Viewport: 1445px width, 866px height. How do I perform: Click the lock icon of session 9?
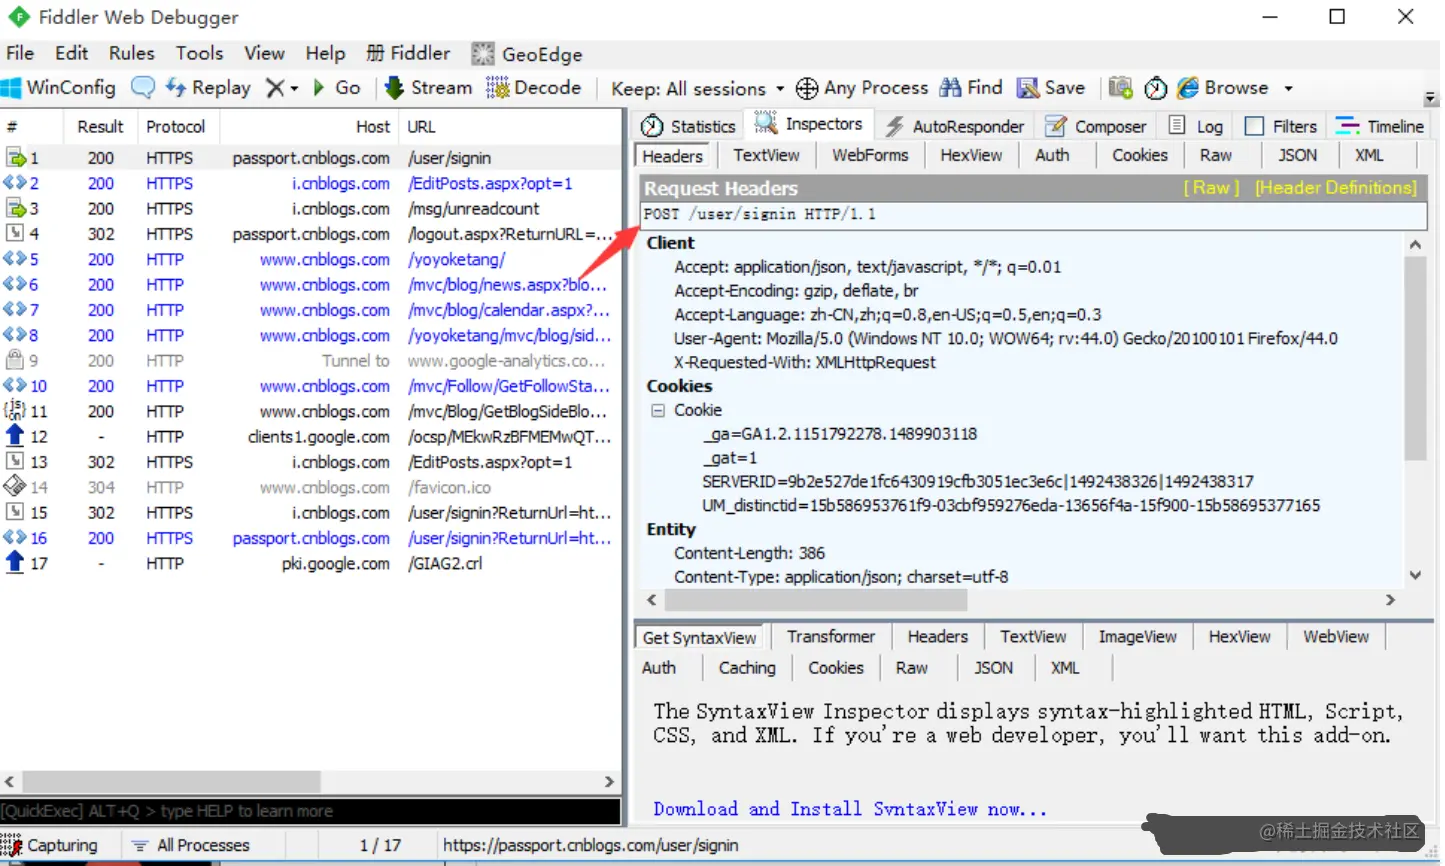pyautogui.click(x=15, y=360)
